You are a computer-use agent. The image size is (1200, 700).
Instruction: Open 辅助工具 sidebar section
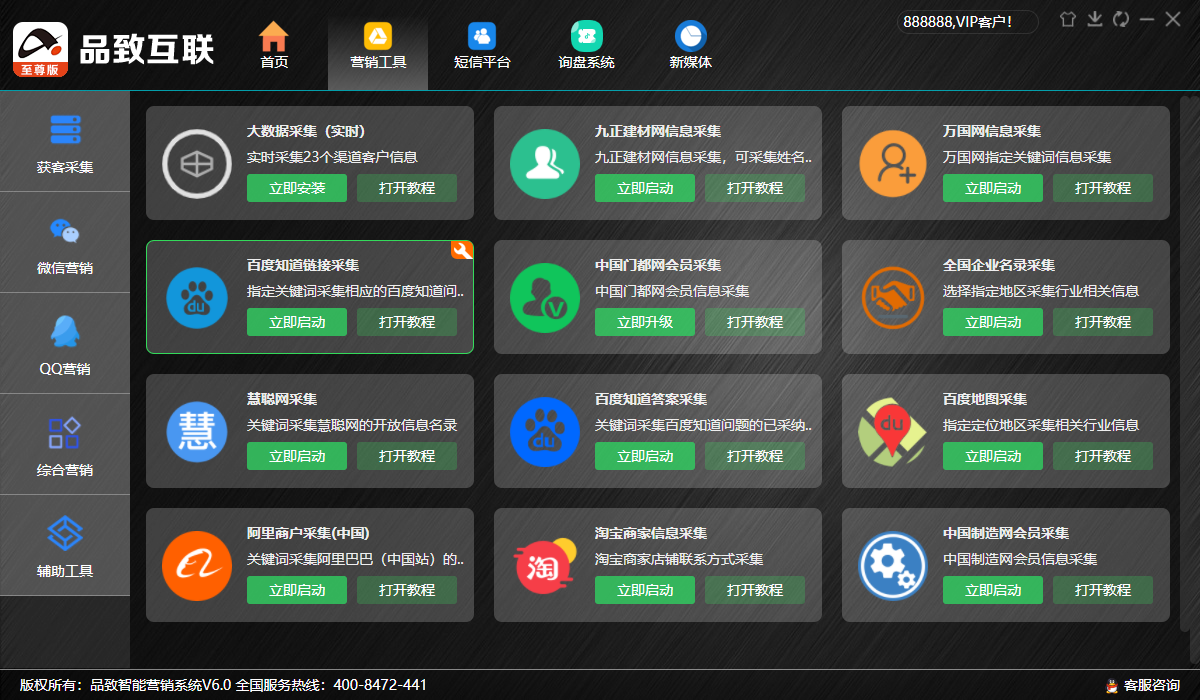65,546
